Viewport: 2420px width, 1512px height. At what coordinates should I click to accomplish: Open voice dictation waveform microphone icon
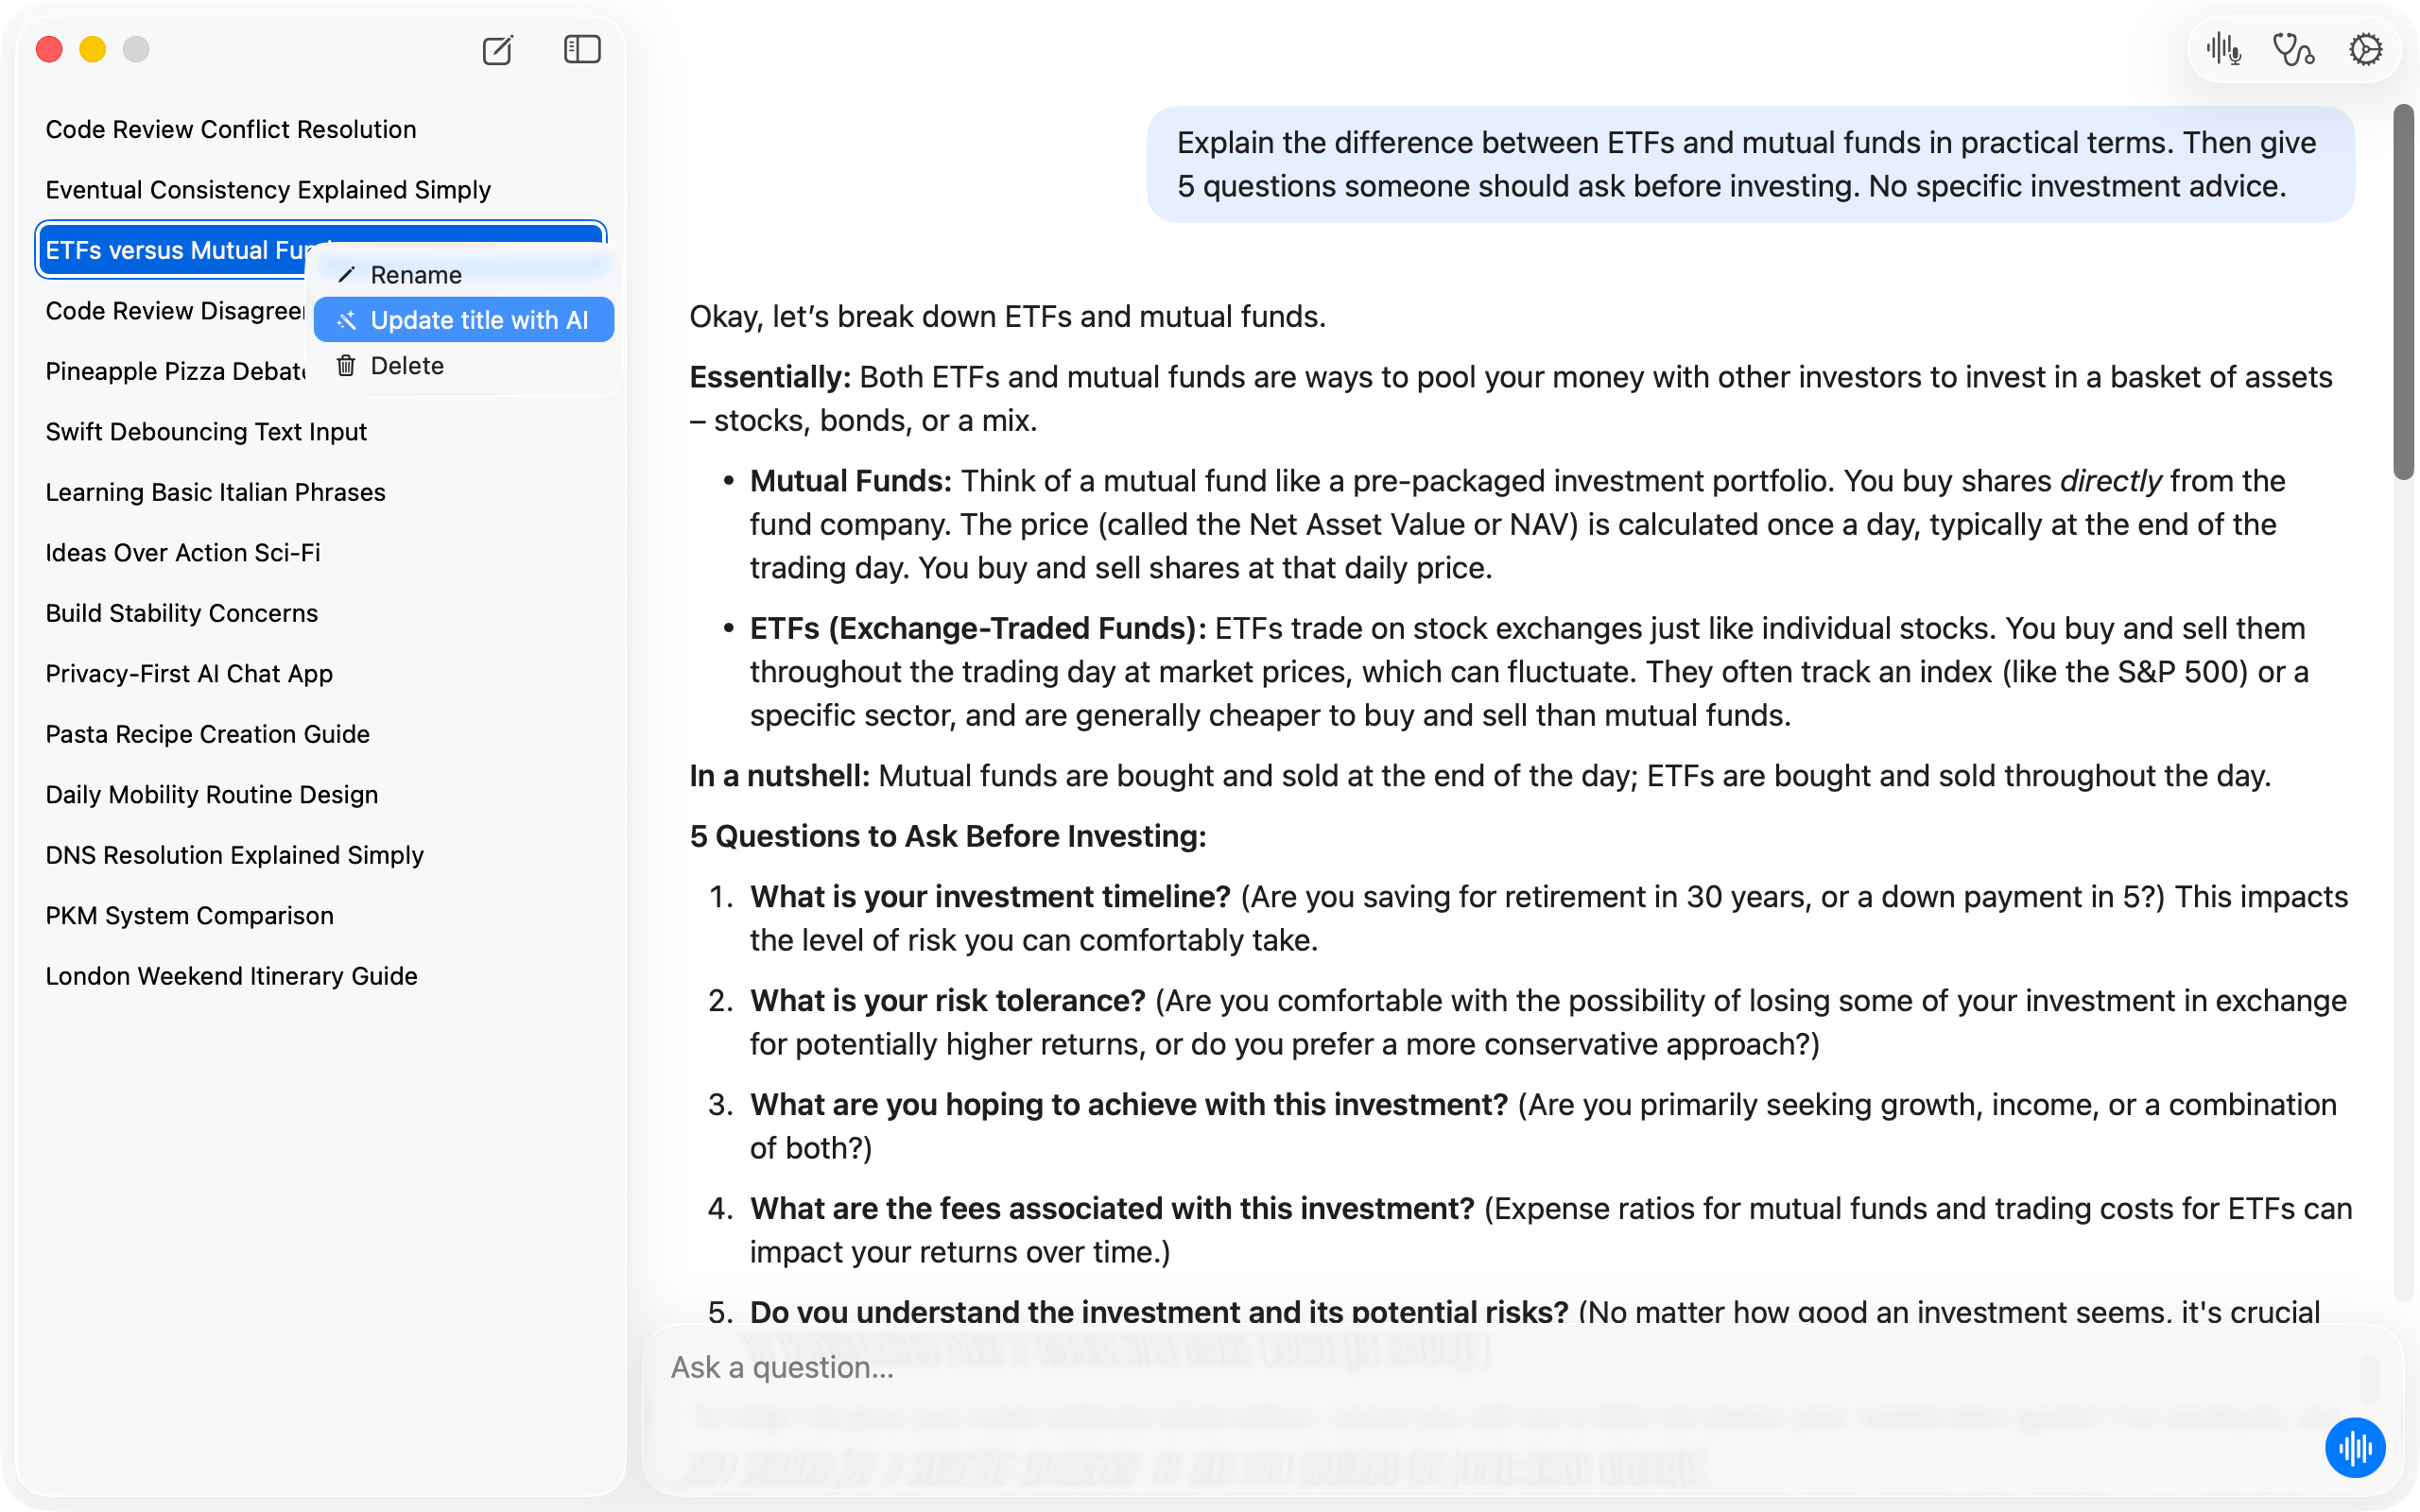click(x=2224, y=49)
